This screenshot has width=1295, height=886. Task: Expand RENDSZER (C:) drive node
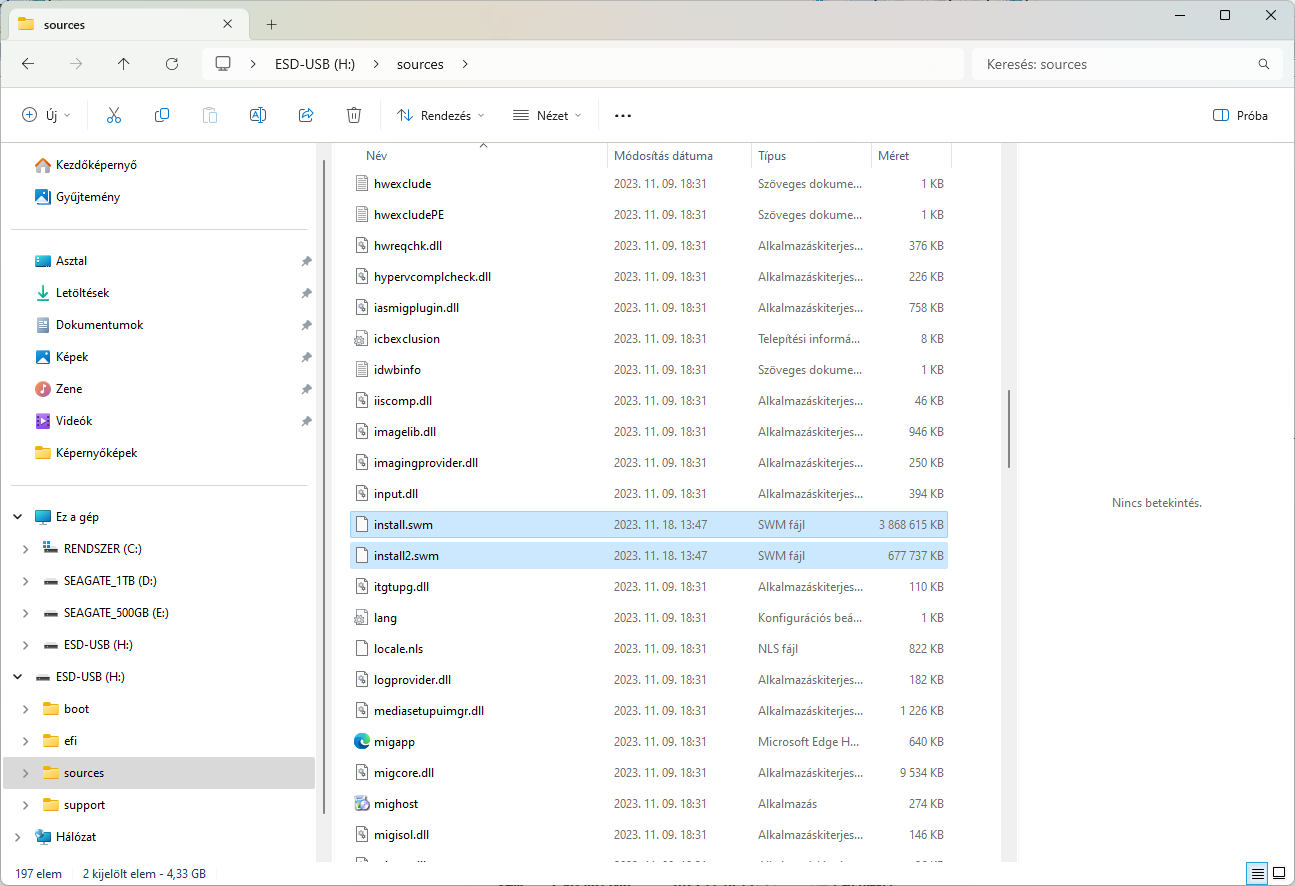point(26,549)
